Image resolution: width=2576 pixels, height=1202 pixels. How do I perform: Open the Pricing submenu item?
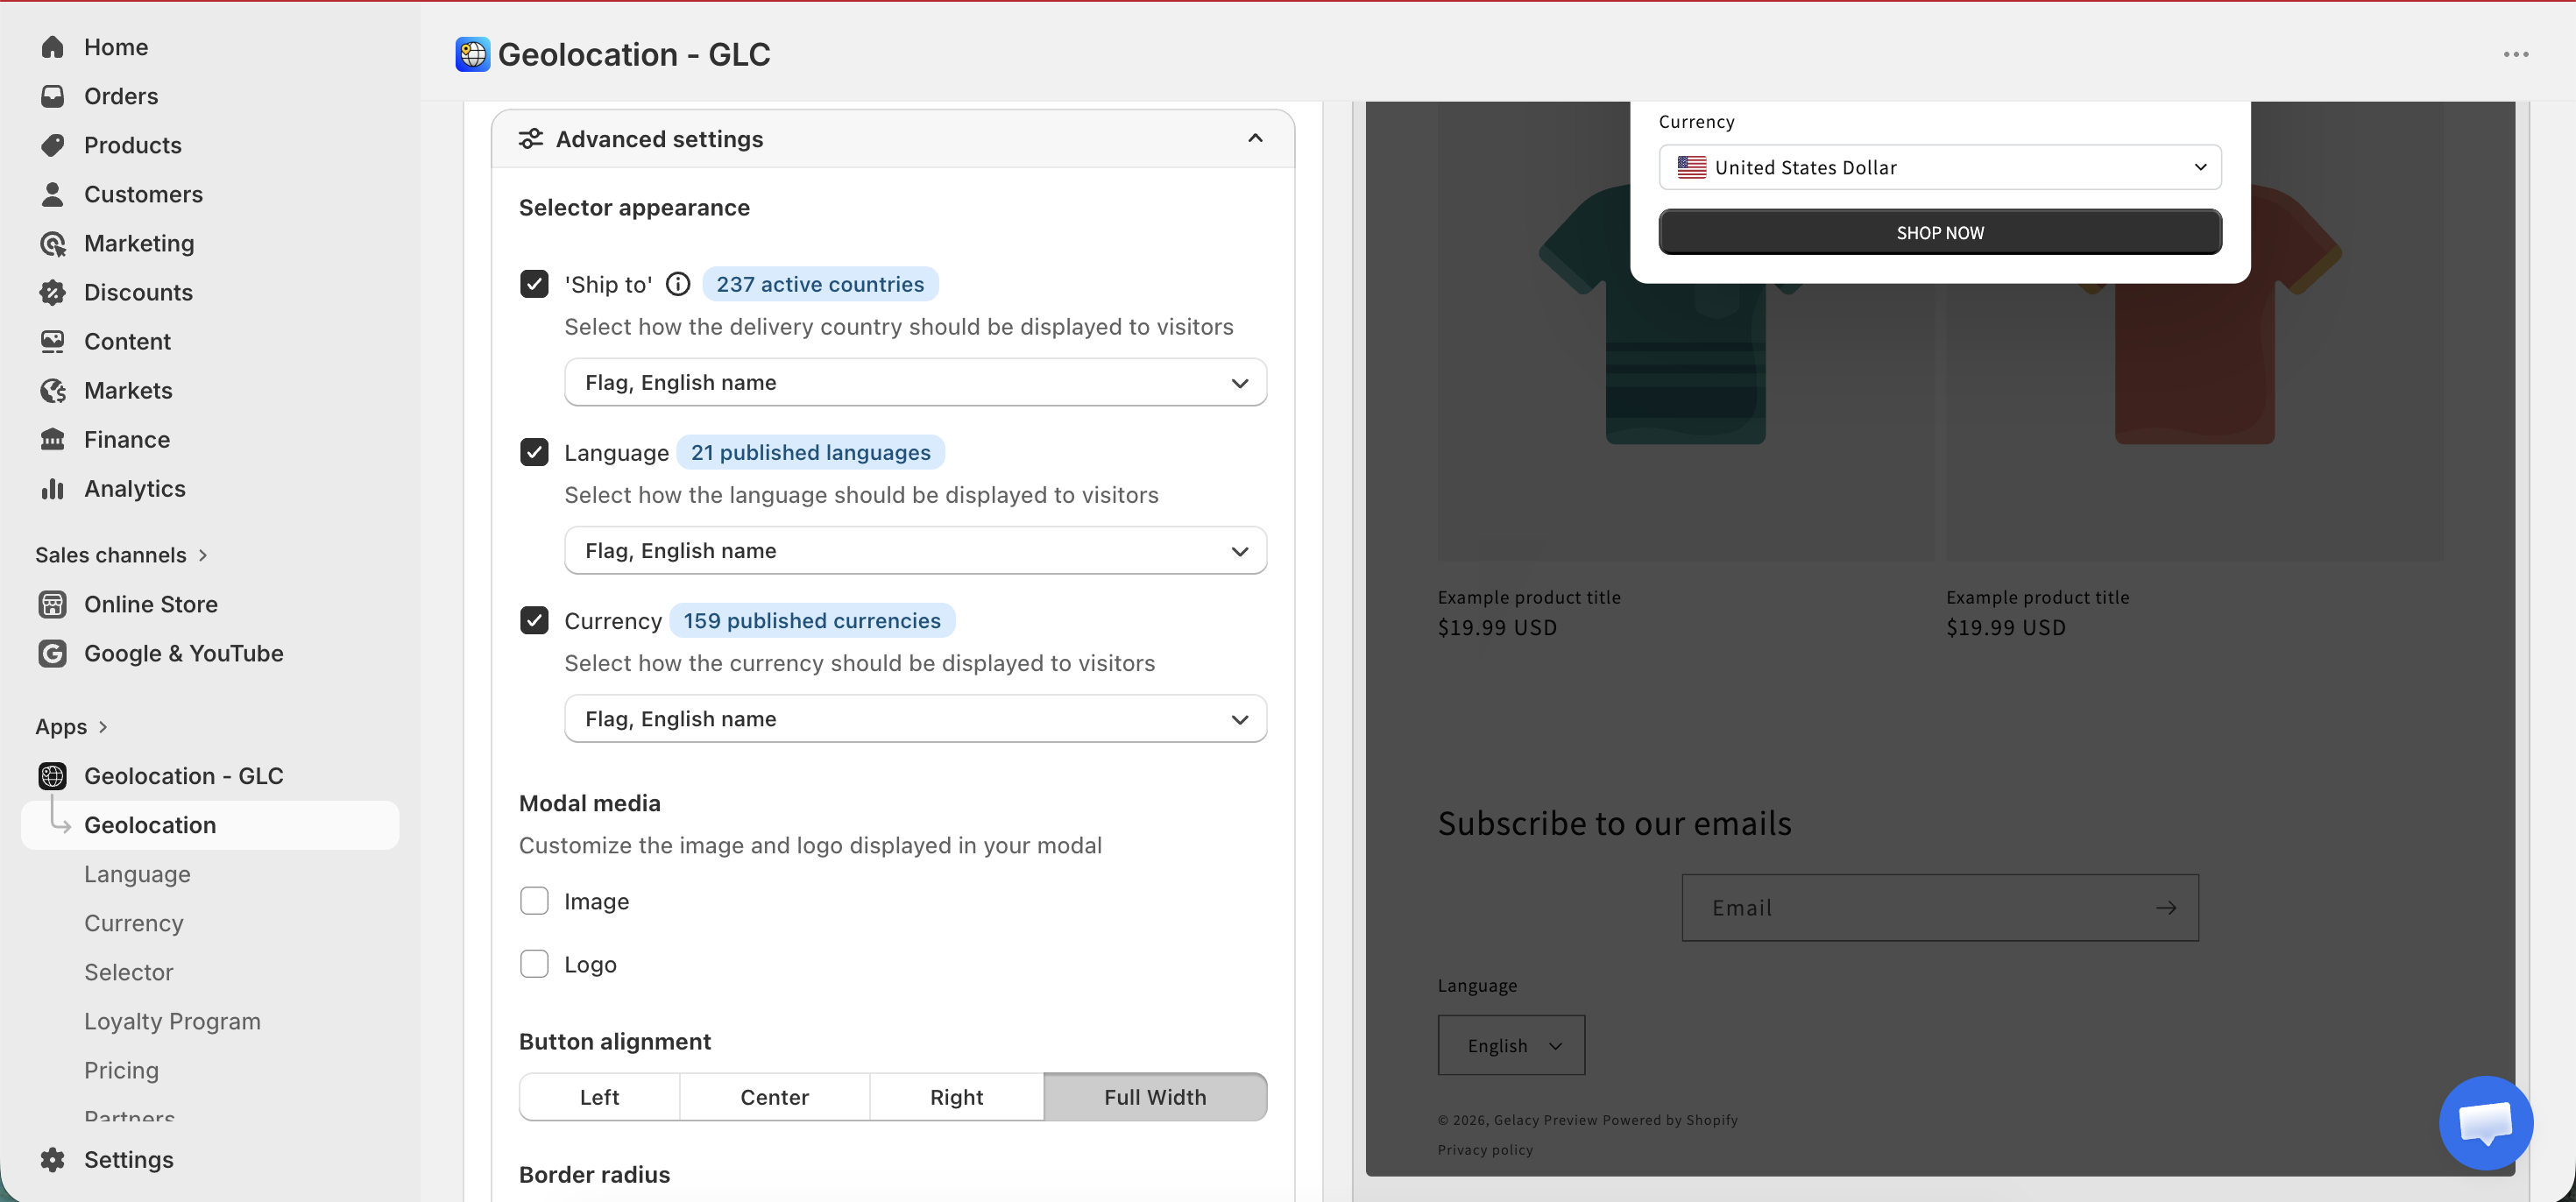[x=121, y=1070]
